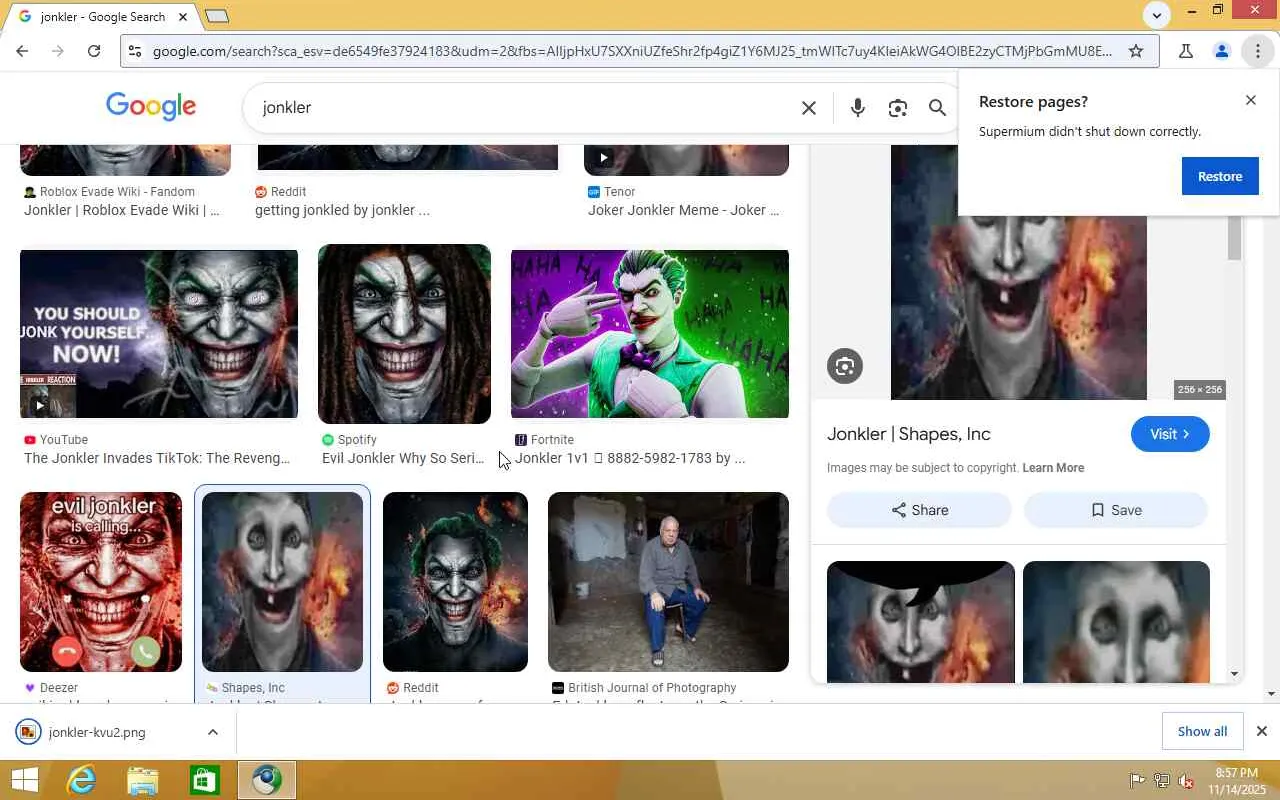Select the lower Reddit green-haired Joker thumbnail

455,582
